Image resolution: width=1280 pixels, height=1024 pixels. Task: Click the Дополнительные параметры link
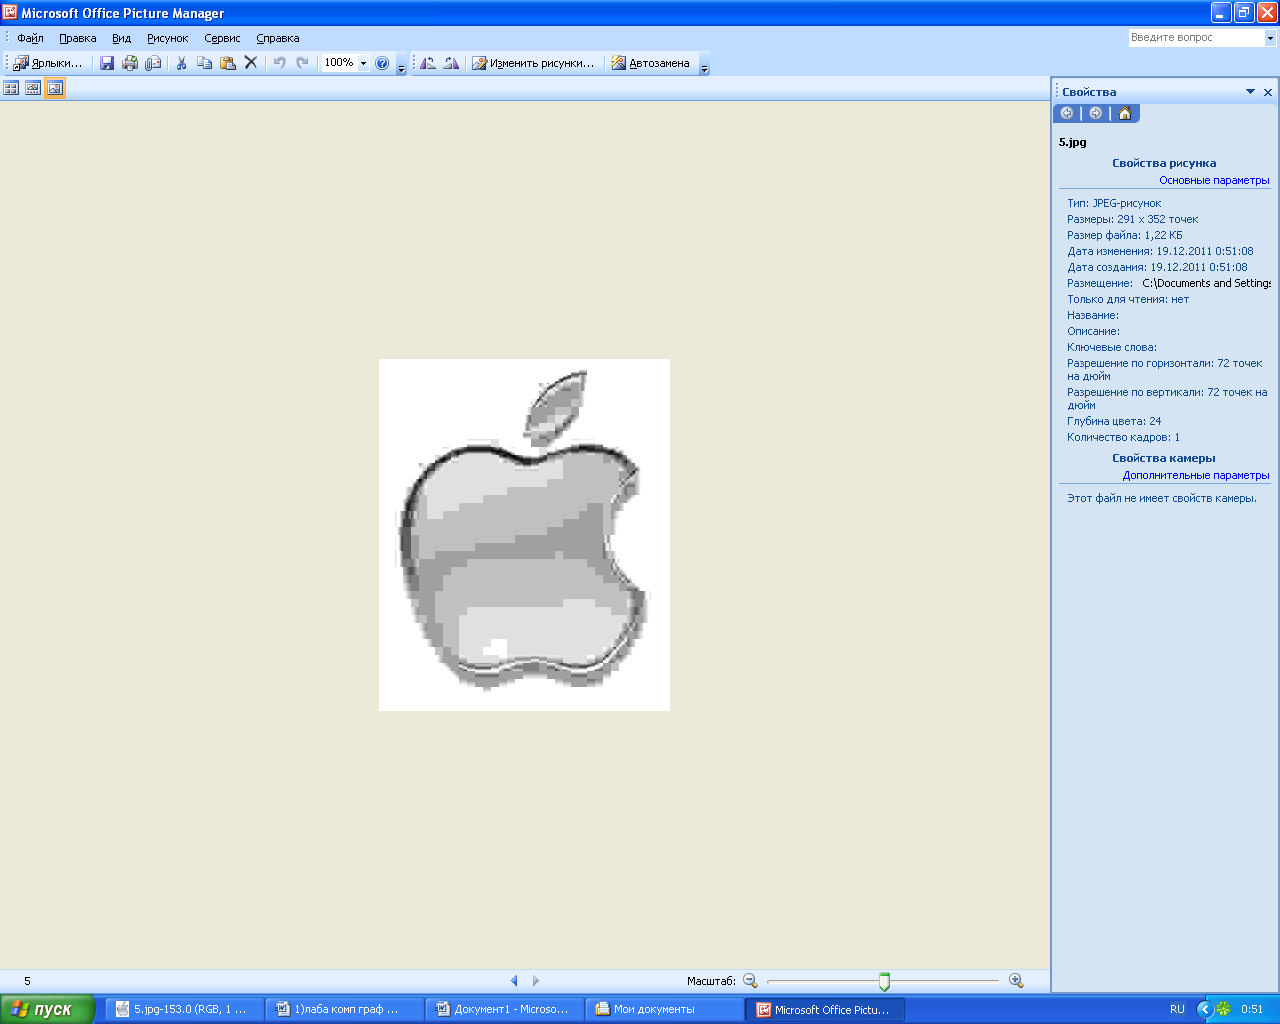(1196, 475)
